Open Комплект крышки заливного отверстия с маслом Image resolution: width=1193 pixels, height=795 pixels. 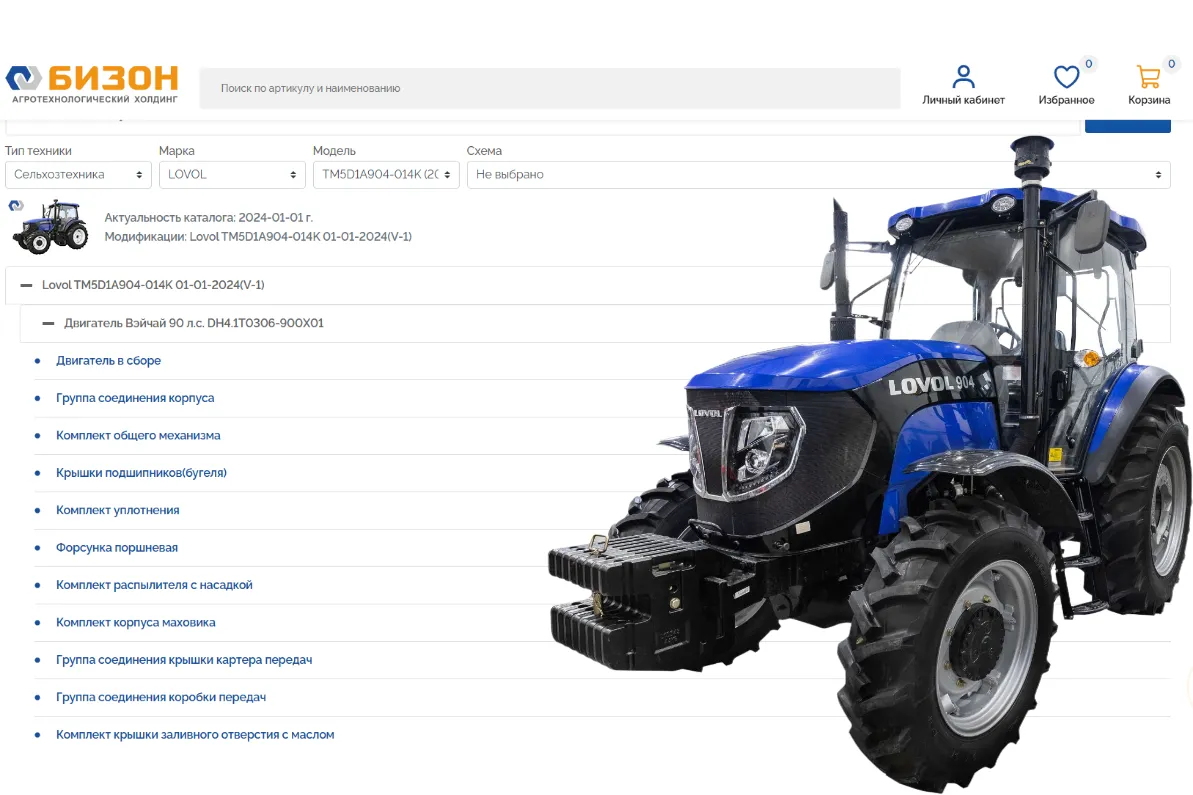[195, 735]
